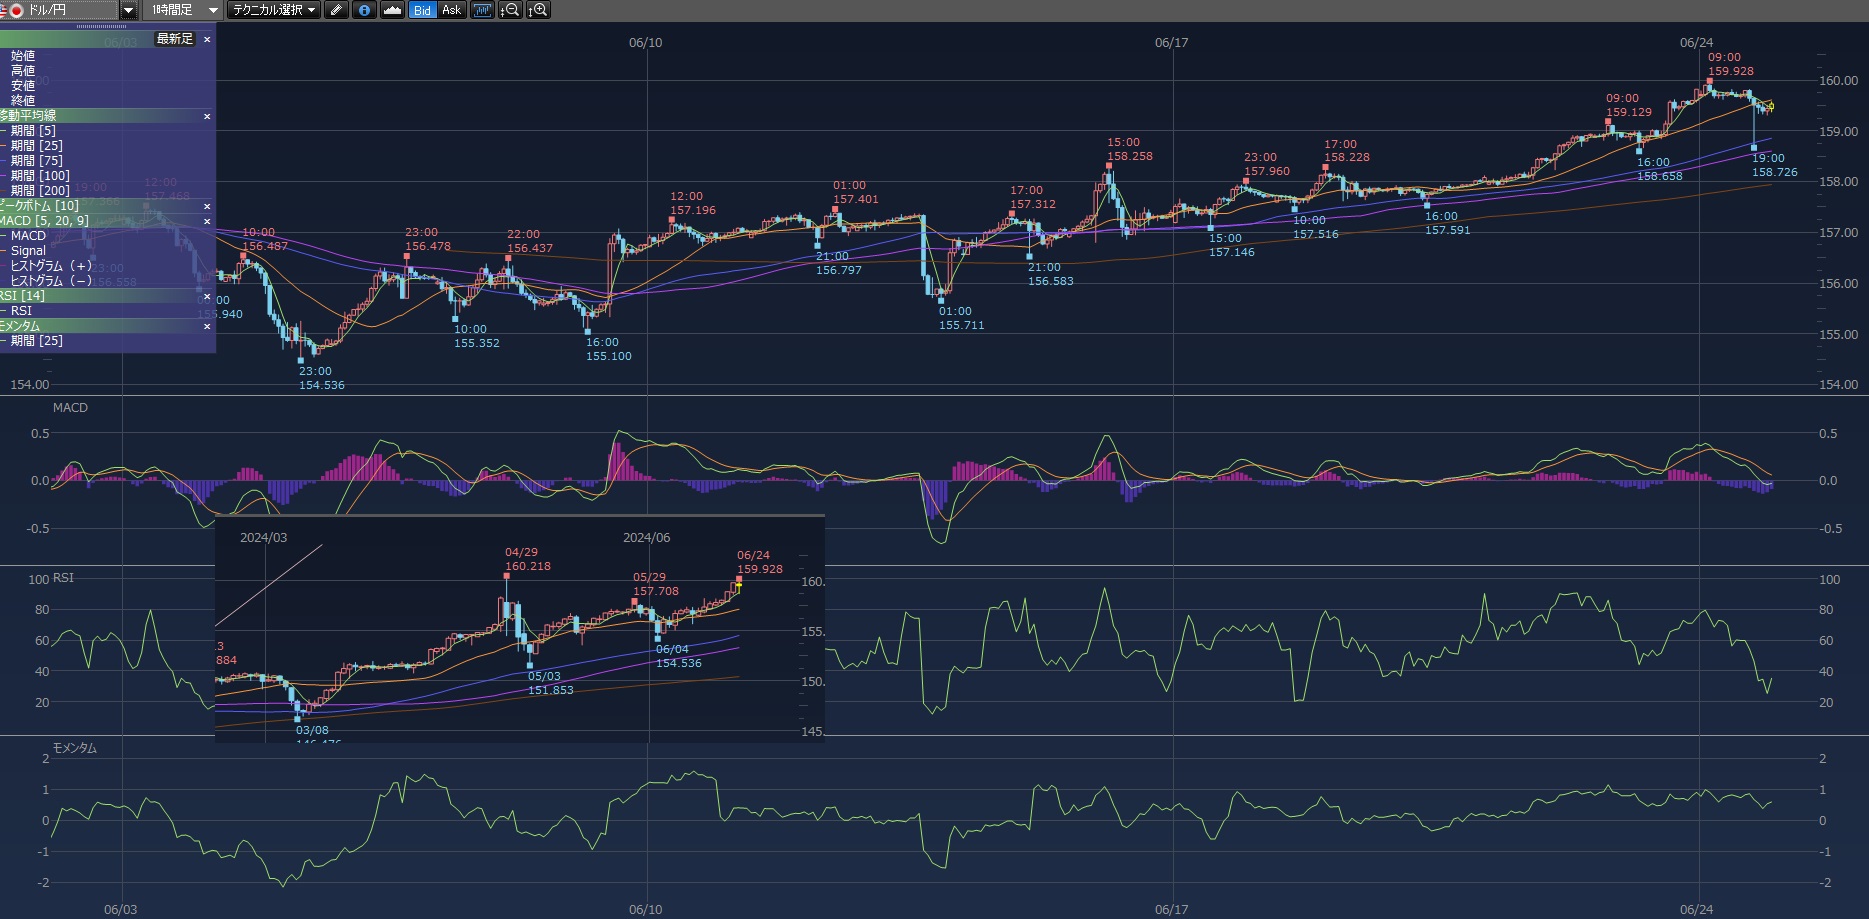The height and width of the screenshot is (919, 1869).
Task: Expand the テクニカル選択 indicator menu
Action: pos(274,10)
